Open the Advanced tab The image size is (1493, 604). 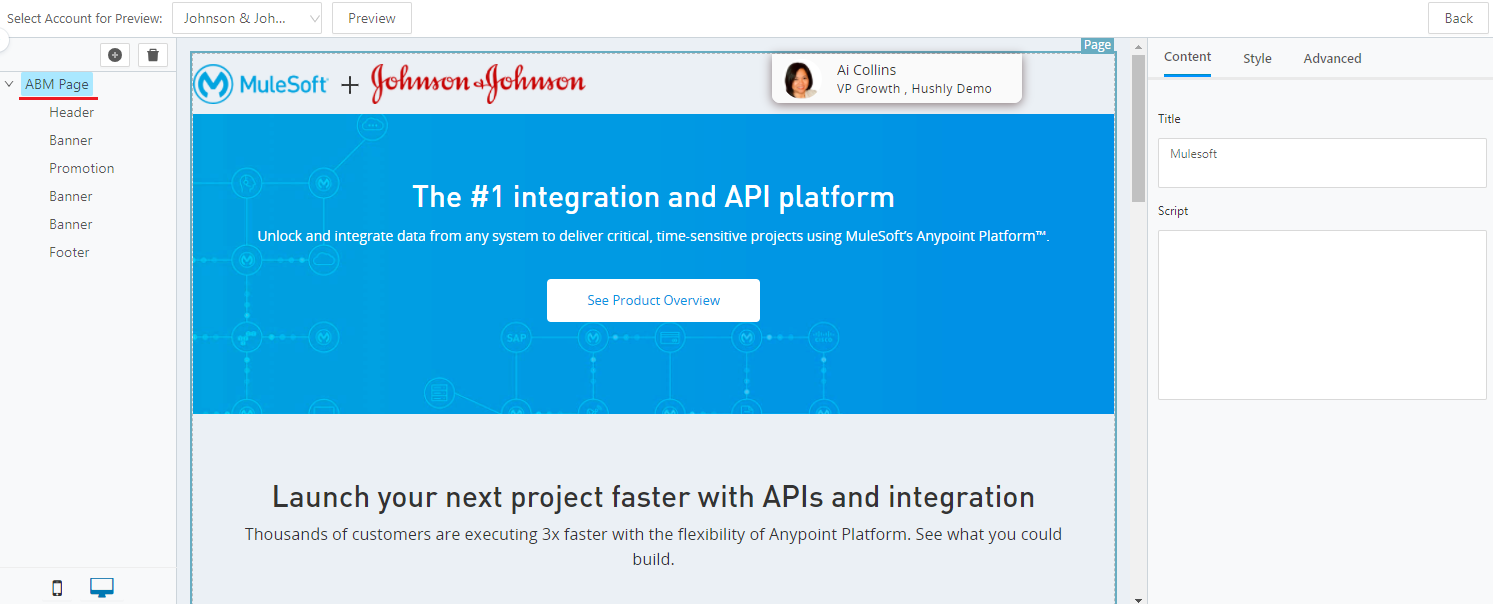pos(1332,58)
